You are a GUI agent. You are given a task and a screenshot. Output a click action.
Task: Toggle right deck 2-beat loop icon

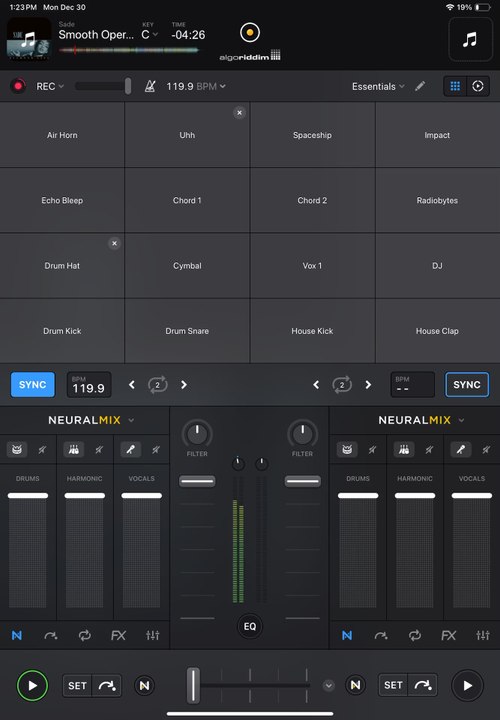click(x=342, y=385)
